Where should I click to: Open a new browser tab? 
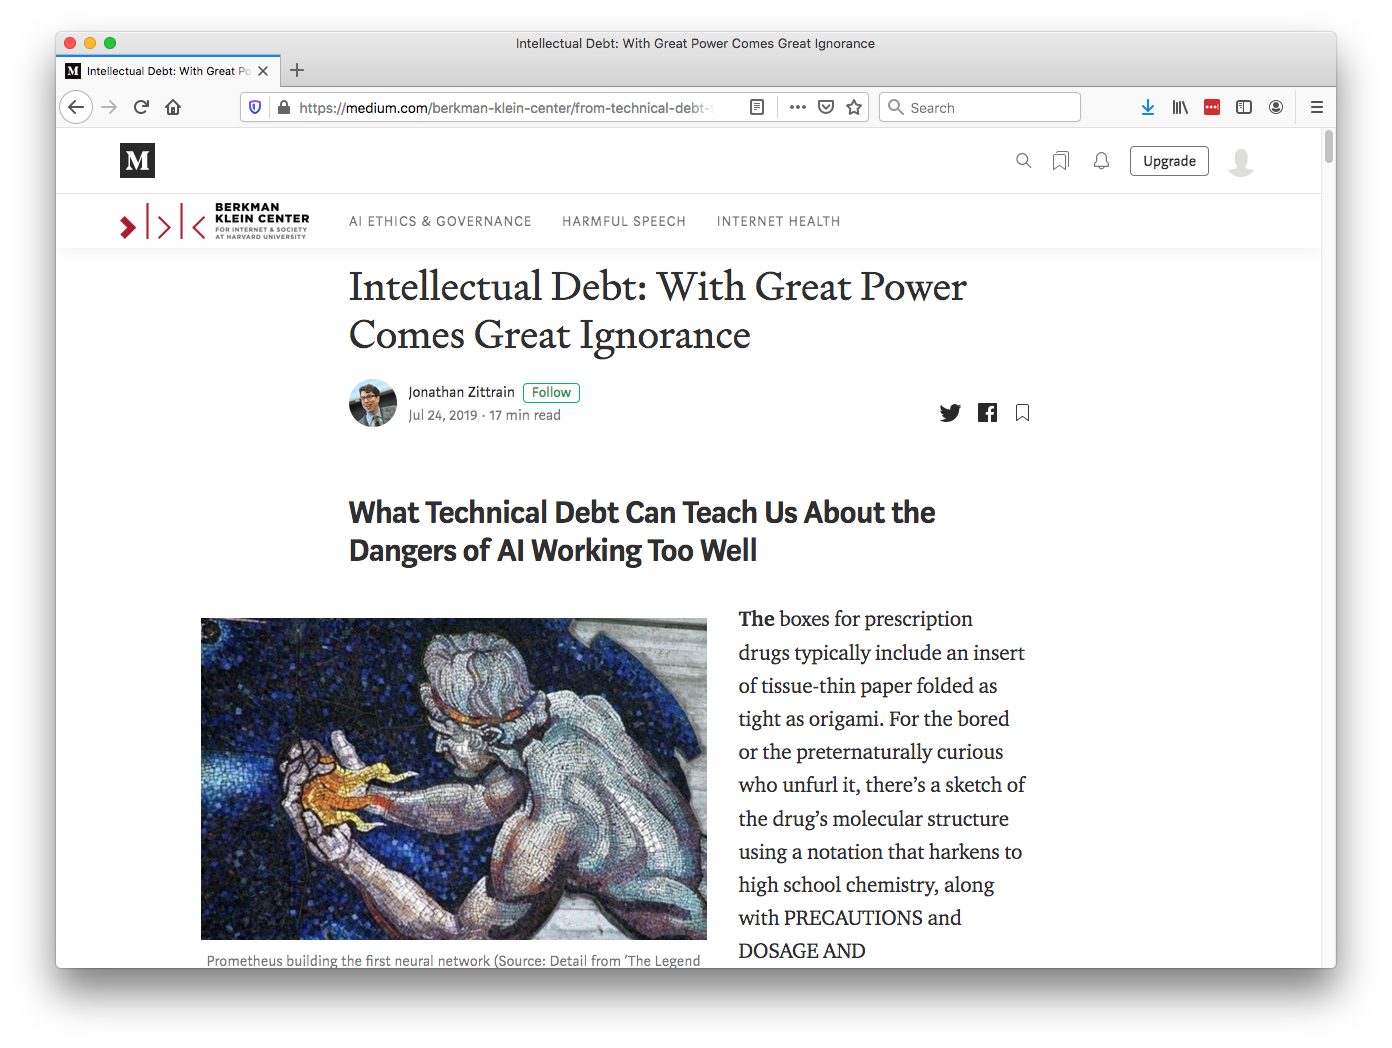coord(297,70)
